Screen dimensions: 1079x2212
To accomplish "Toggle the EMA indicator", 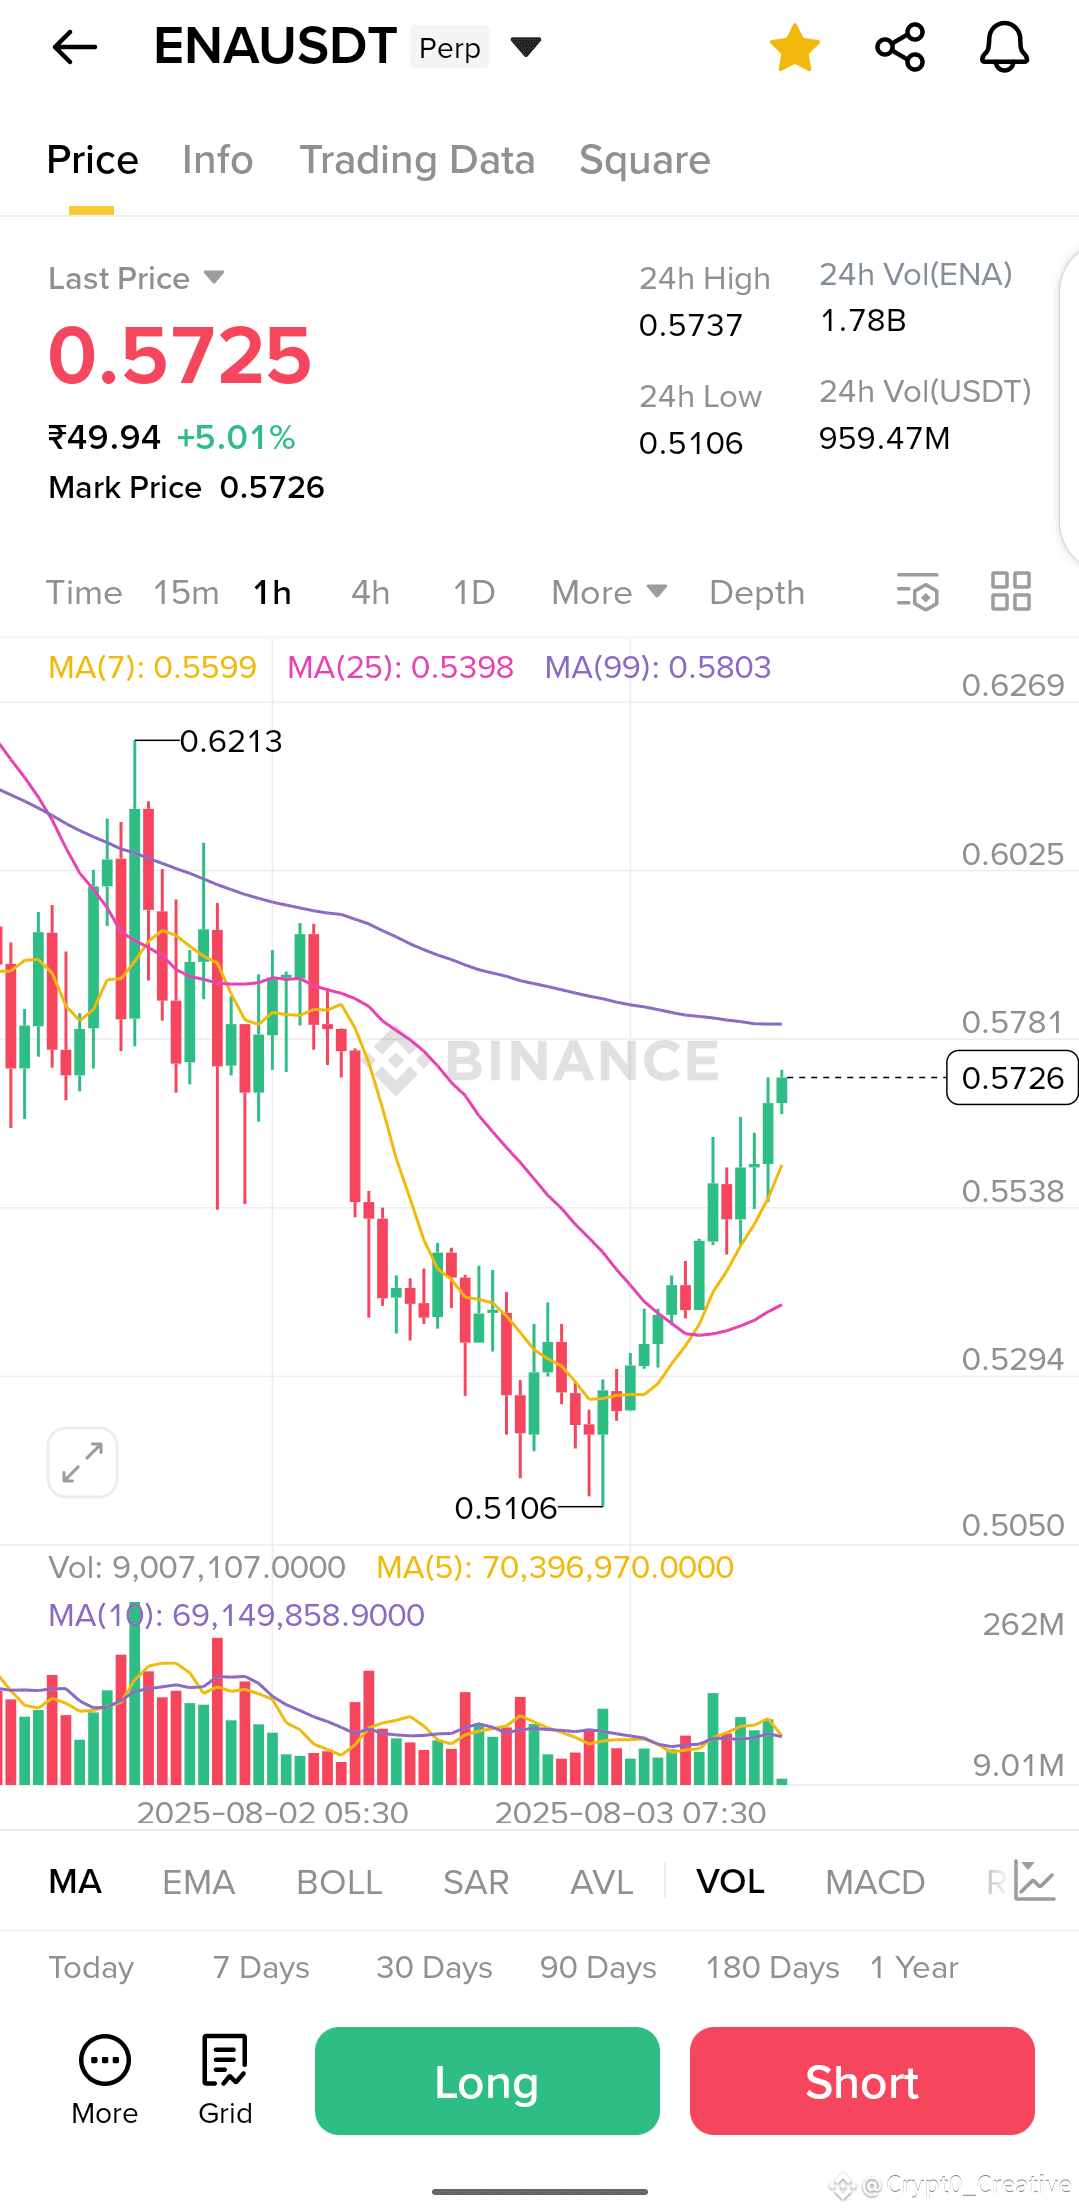I will coord(198,1882).
